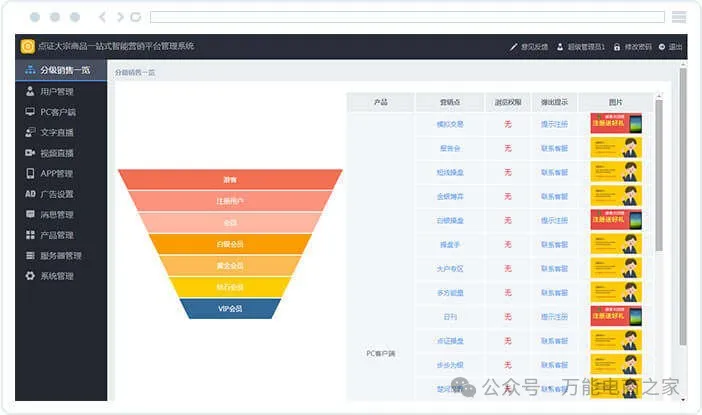702x415 pixels.
Task: Click the blue VIP会员 funnel segment
Action: coord(230,309)
